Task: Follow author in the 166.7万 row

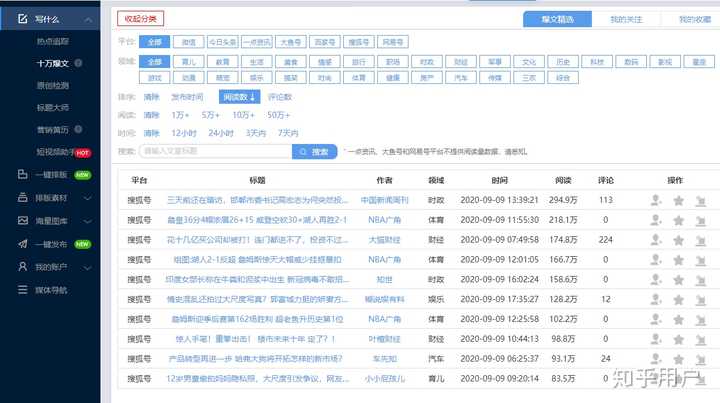Action: point(656,260)
